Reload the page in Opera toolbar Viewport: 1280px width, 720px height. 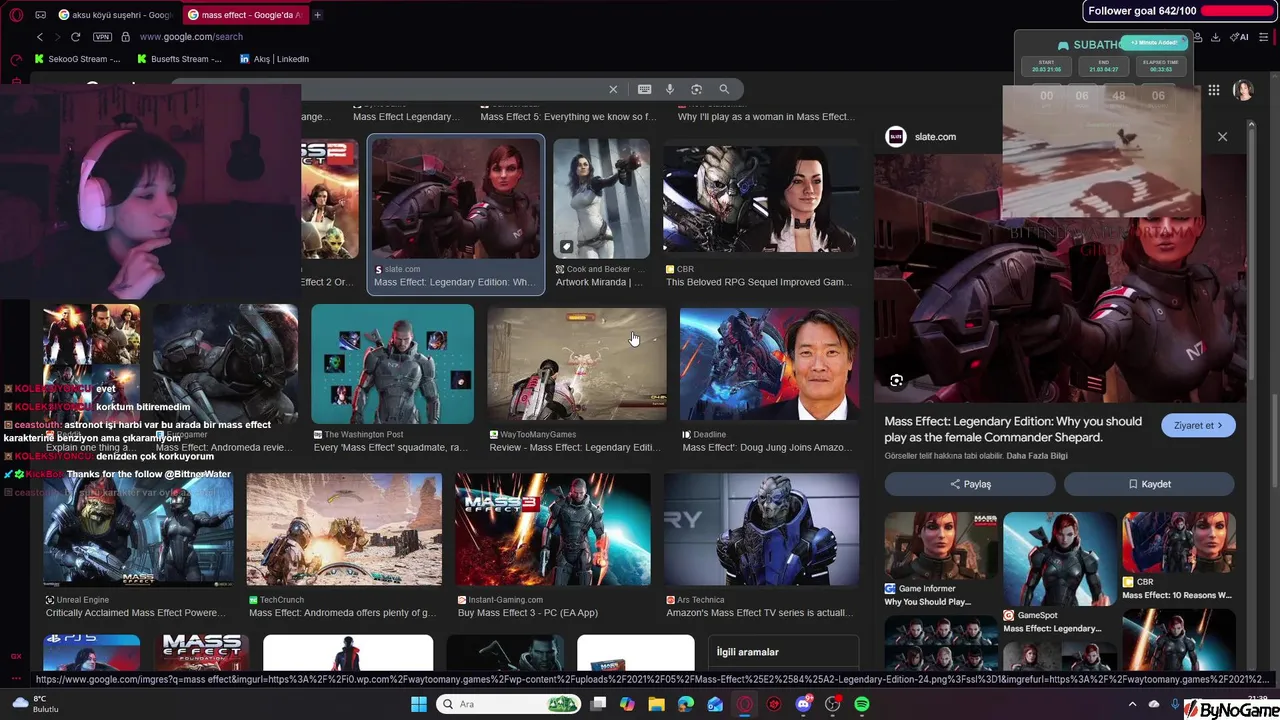pyautogui.click(x=75, y=37)
